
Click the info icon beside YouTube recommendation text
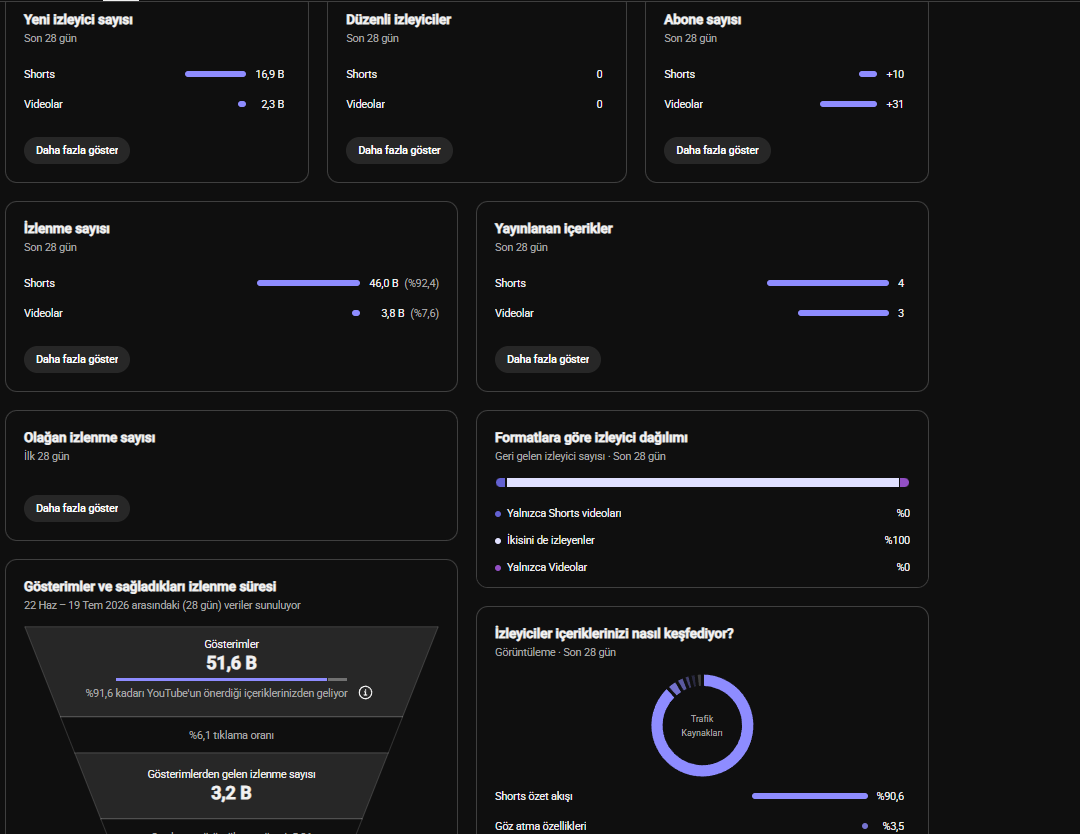[366, 693]
